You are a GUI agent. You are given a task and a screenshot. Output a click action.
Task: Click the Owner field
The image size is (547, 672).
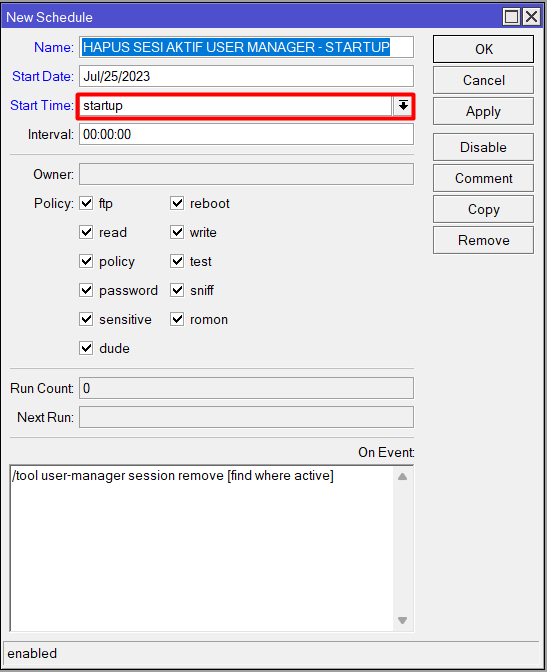[x=246, y=174]
